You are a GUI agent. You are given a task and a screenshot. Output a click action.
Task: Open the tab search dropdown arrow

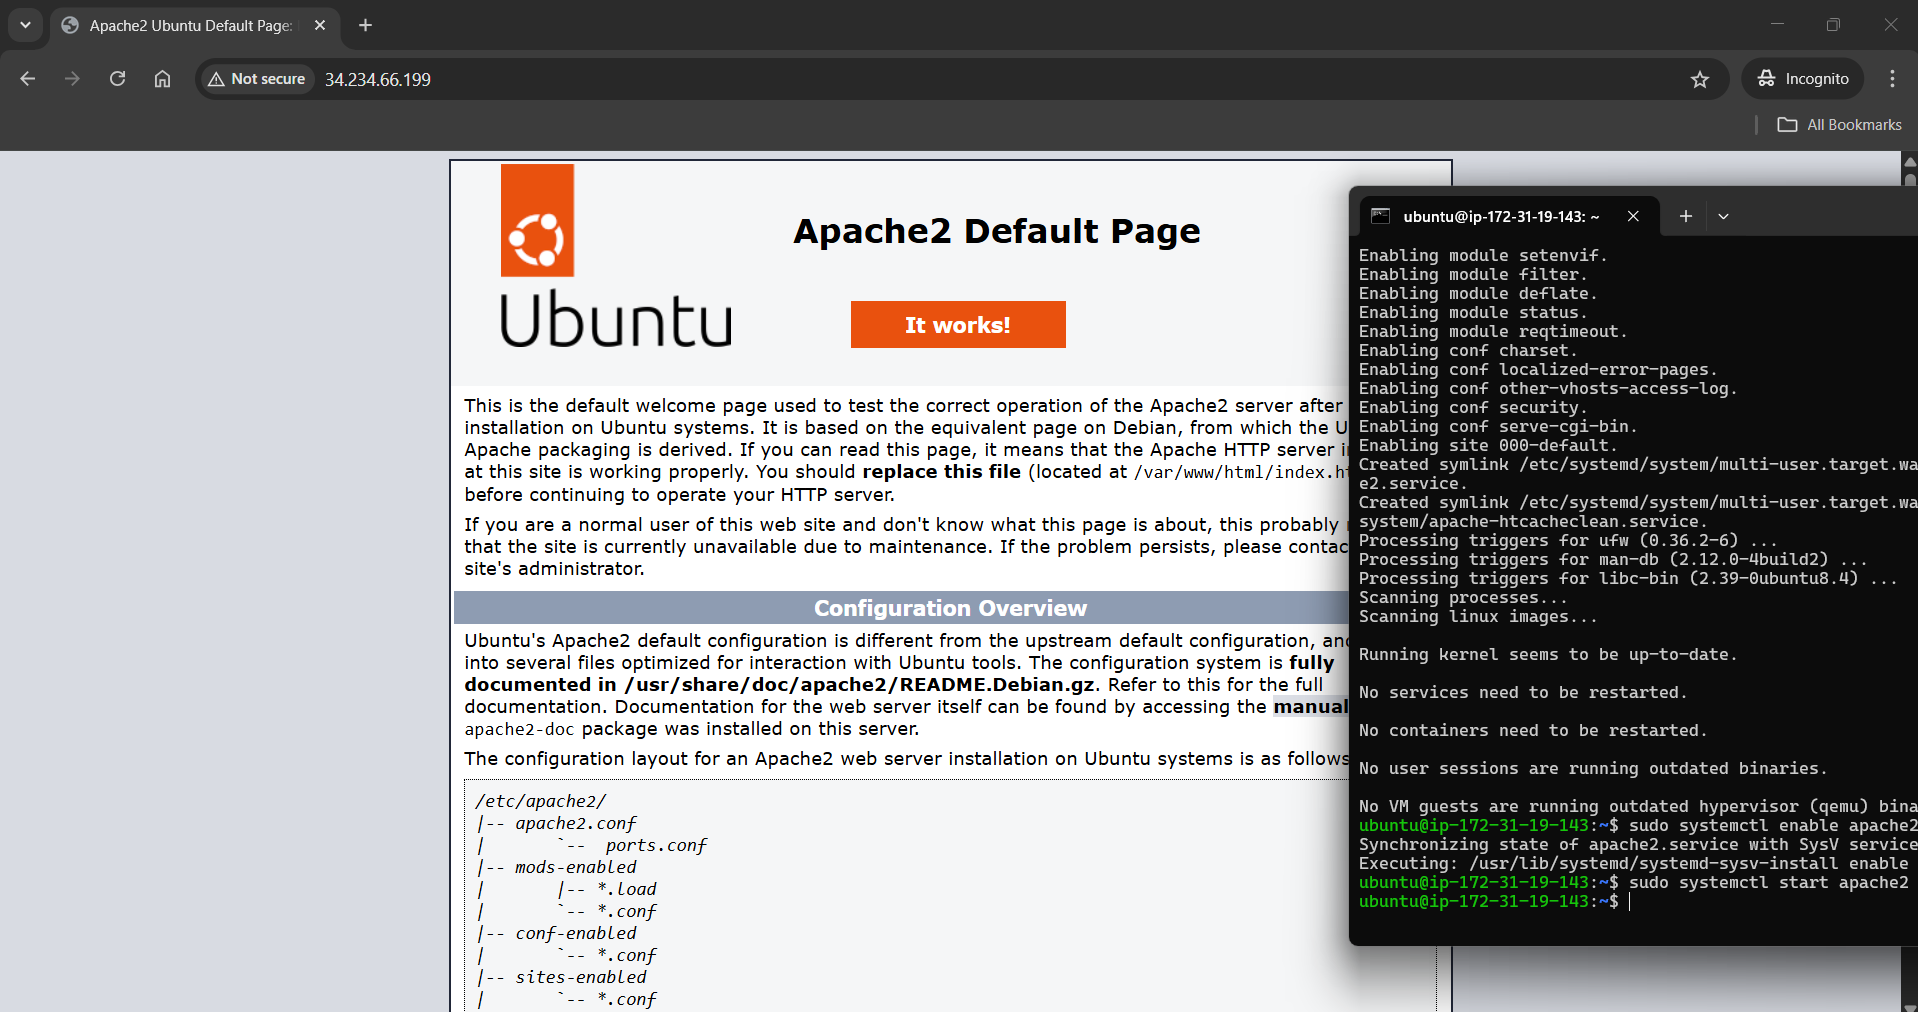coord(25,25)
